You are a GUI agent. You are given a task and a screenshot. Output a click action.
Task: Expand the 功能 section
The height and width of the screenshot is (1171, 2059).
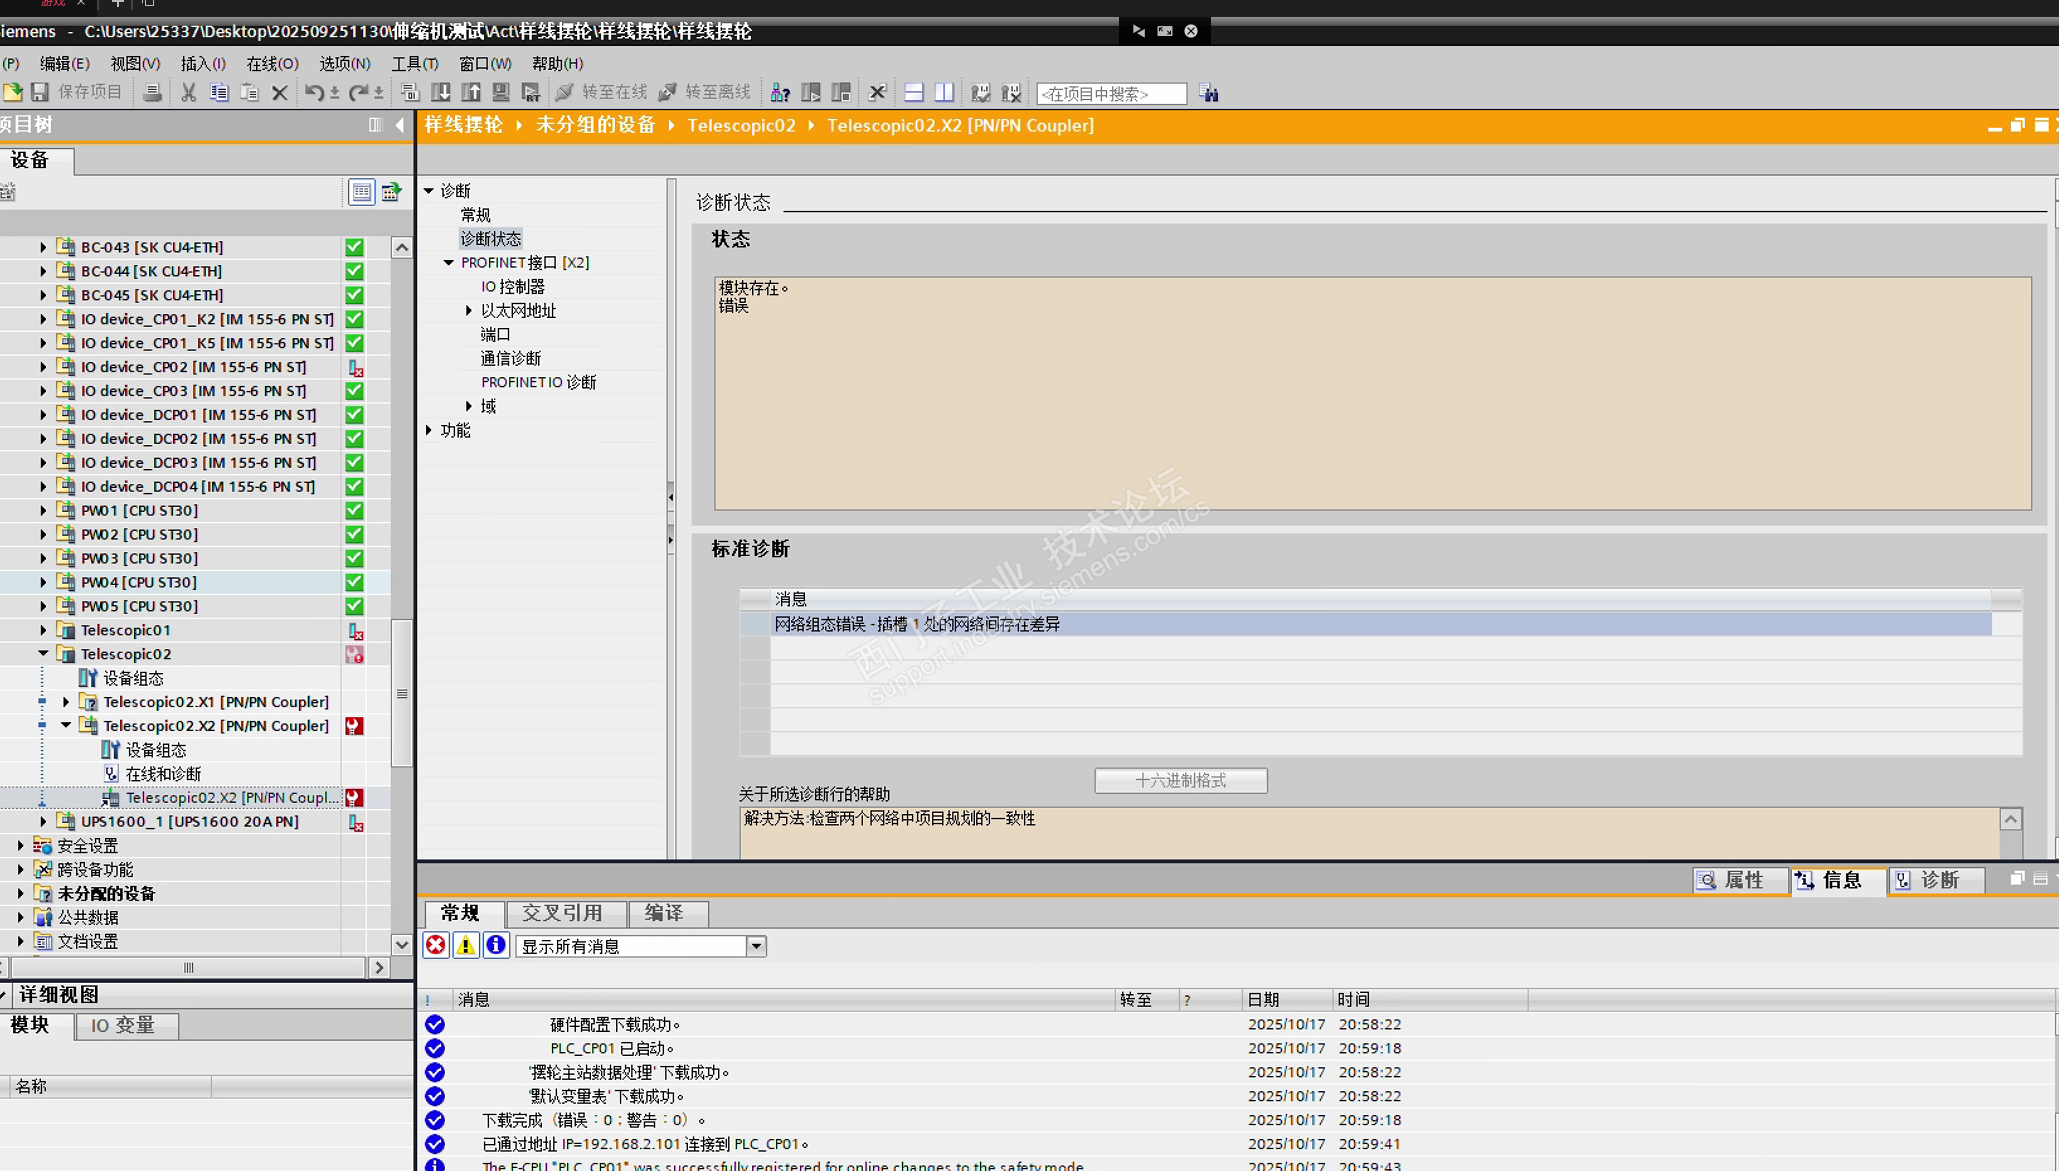[x=430, y=430]
